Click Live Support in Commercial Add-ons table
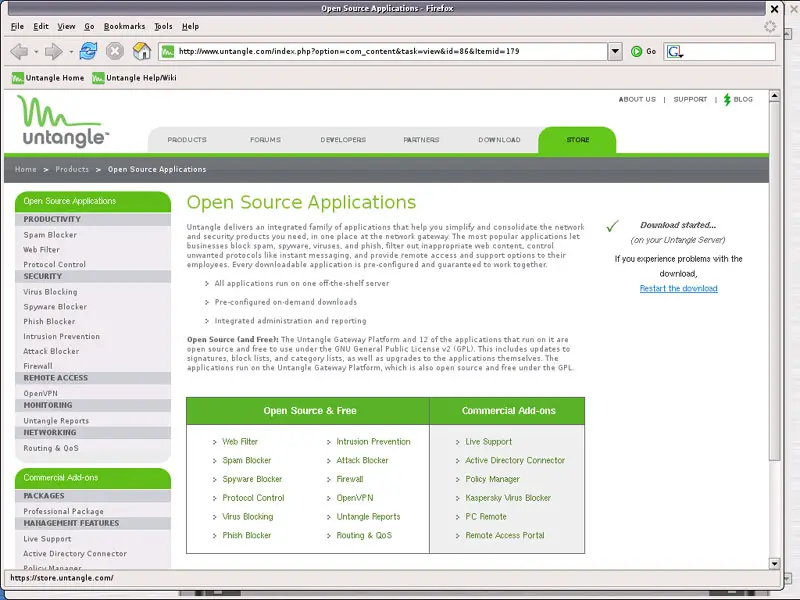The width and height of the screenshot is (800, 600). [x=488, y=442]
